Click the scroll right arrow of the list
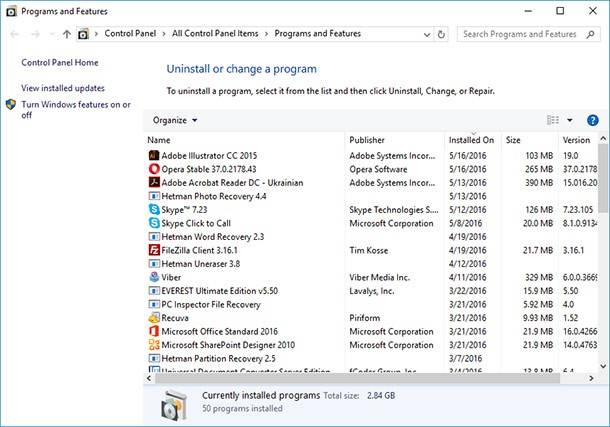 [591, 378]
